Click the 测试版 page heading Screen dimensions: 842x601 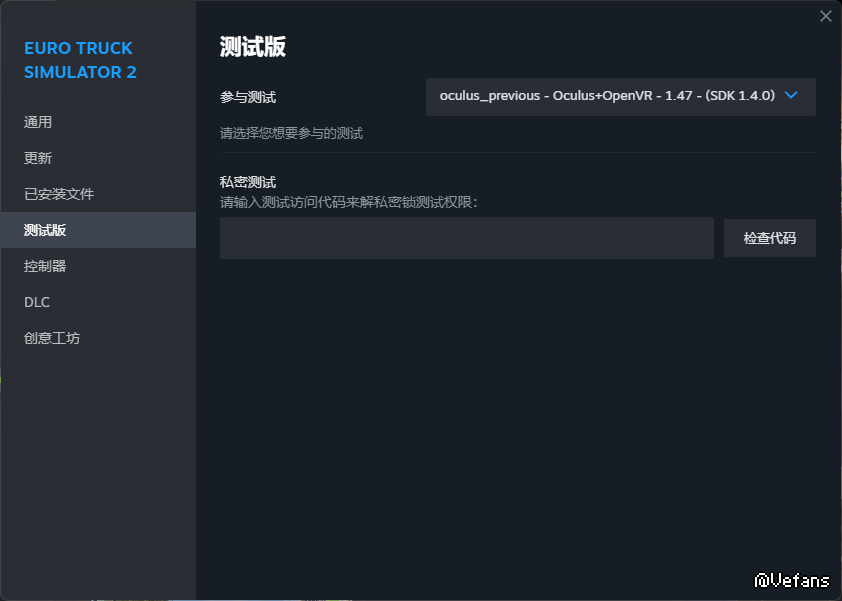pyautogui.click(x=253, y=47)
